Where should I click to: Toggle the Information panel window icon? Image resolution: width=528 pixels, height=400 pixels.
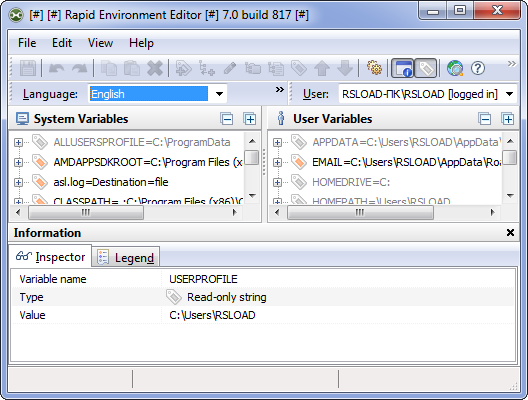pyautogui.click(x=402, y=68)
